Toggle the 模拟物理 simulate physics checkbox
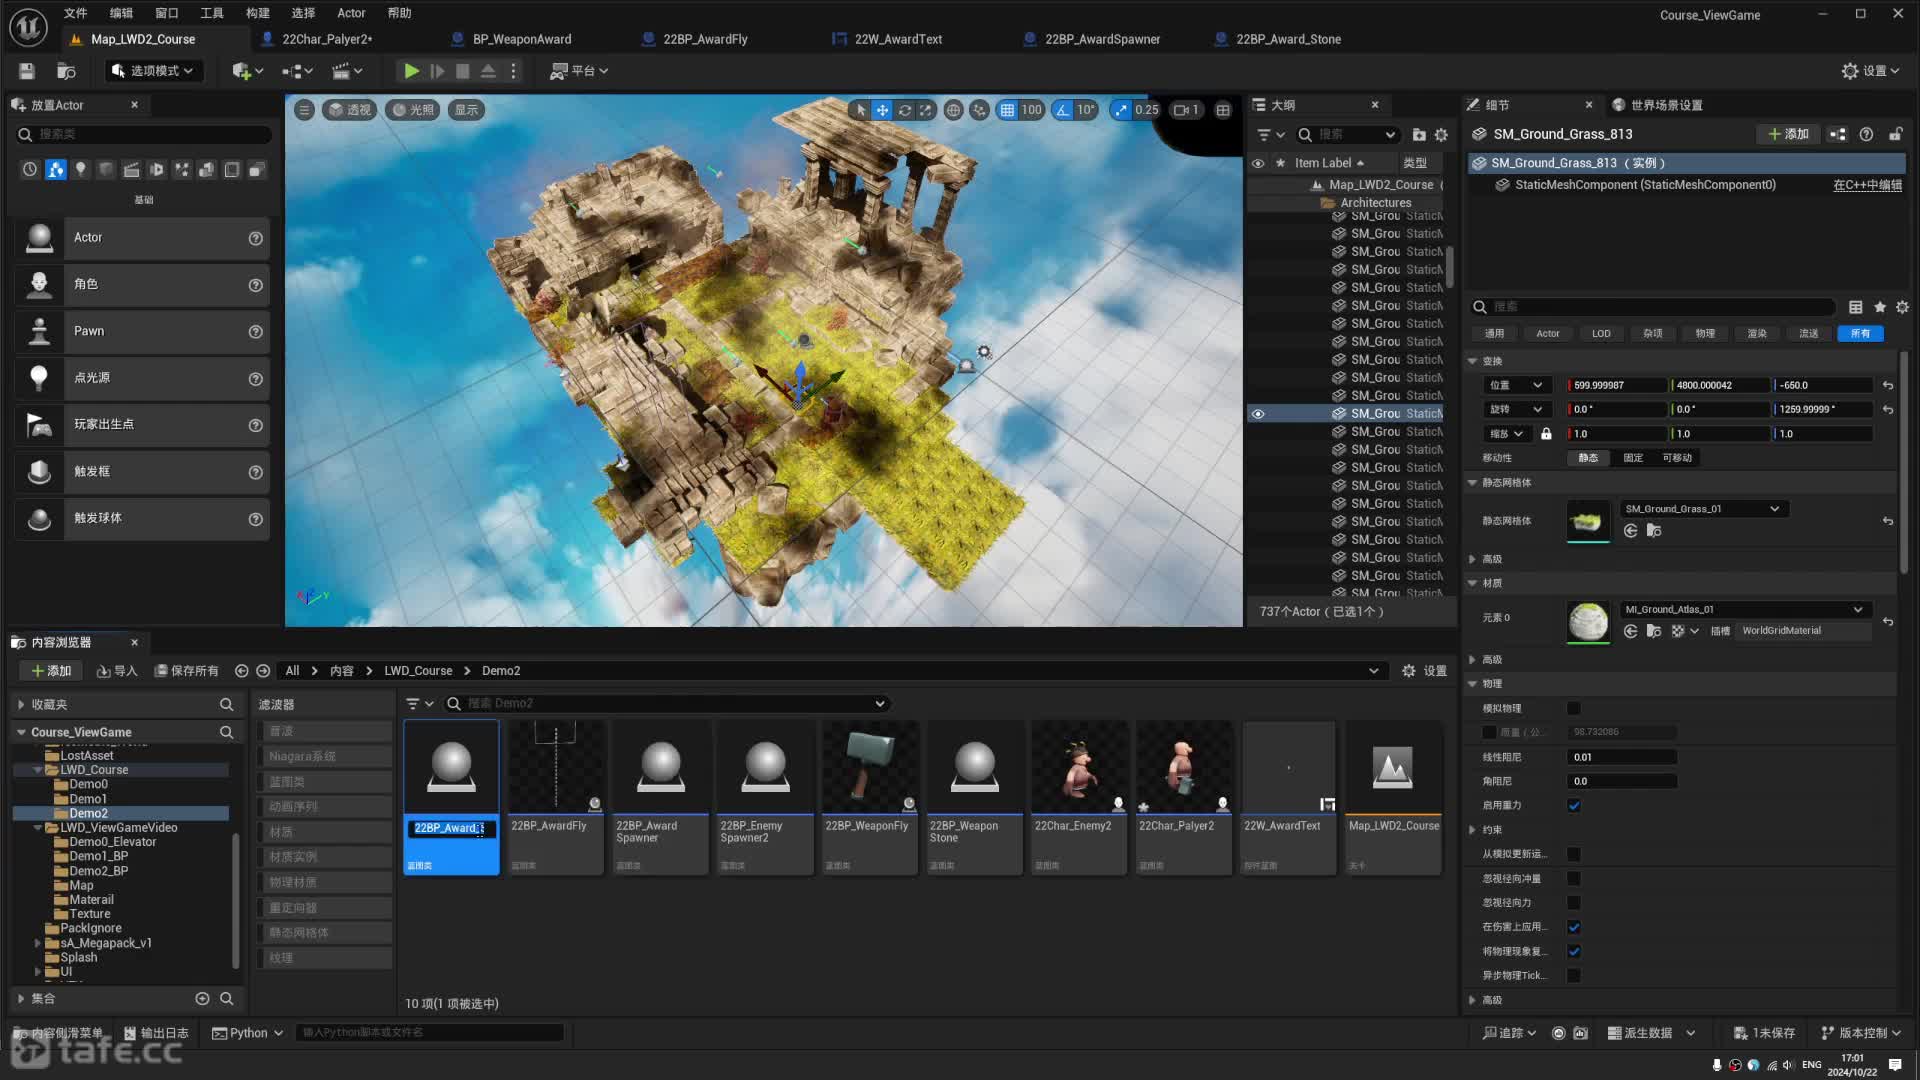Image resolution: width=1920 pixels, height=1080 pixels. (x=1574, y=708)
